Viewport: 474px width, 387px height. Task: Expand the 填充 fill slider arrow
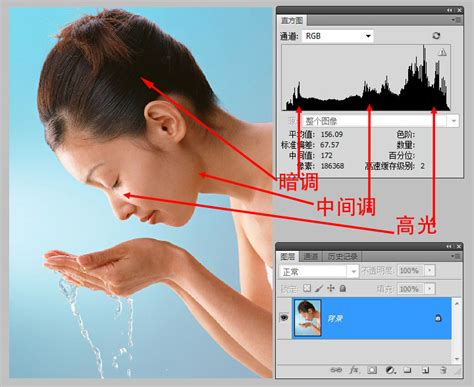tap(430, 288)
